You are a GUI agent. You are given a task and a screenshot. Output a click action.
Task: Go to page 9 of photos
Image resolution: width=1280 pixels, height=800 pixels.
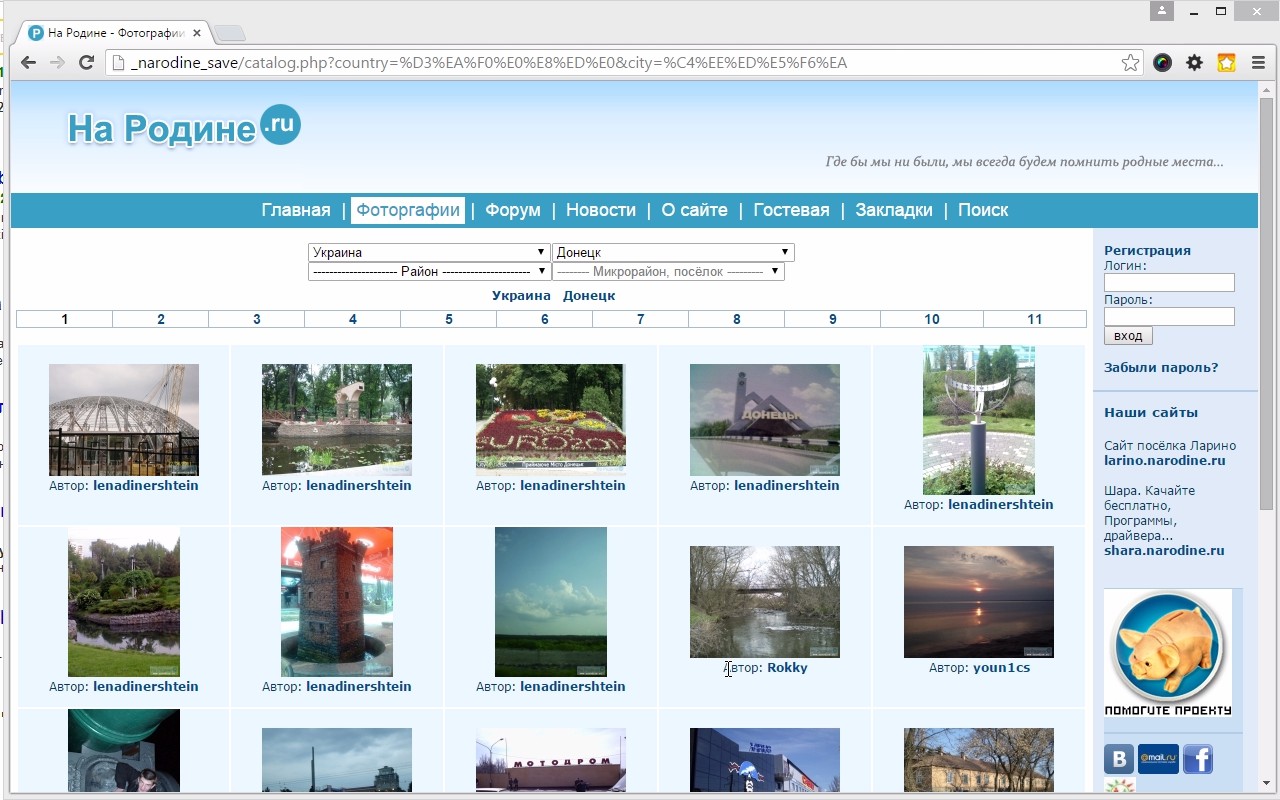coord(833,319)
